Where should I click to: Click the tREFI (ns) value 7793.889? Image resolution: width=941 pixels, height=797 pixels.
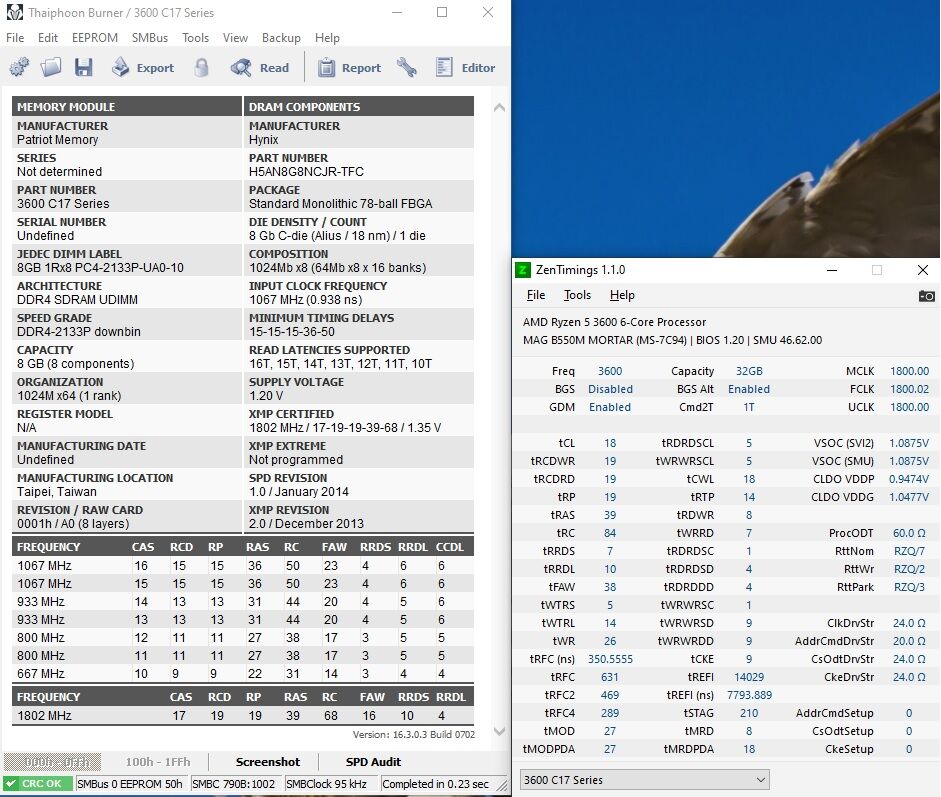pos(749,695)
